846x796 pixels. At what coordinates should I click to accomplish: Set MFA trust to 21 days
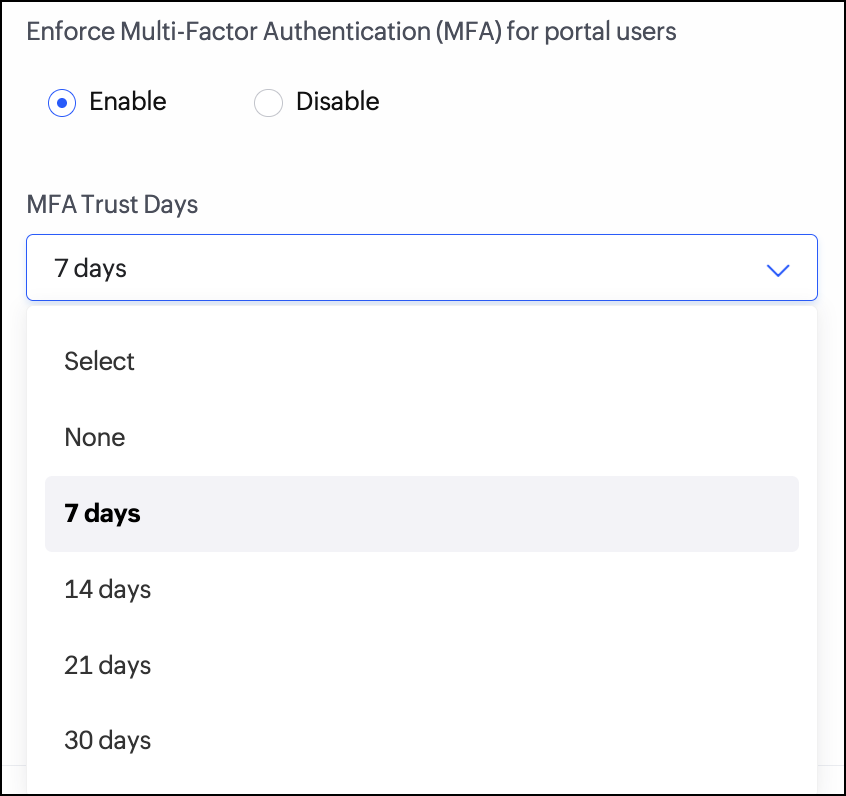108,666
